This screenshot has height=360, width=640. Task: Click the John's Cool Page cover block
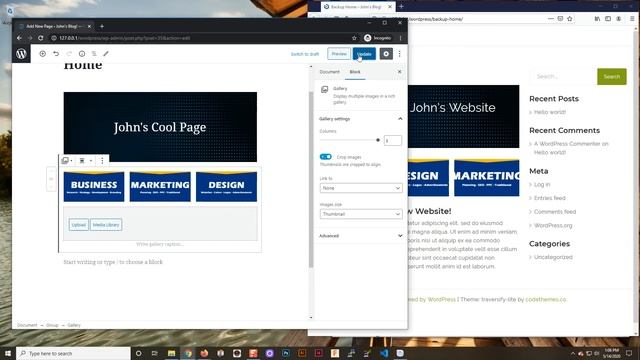(160, 127)
